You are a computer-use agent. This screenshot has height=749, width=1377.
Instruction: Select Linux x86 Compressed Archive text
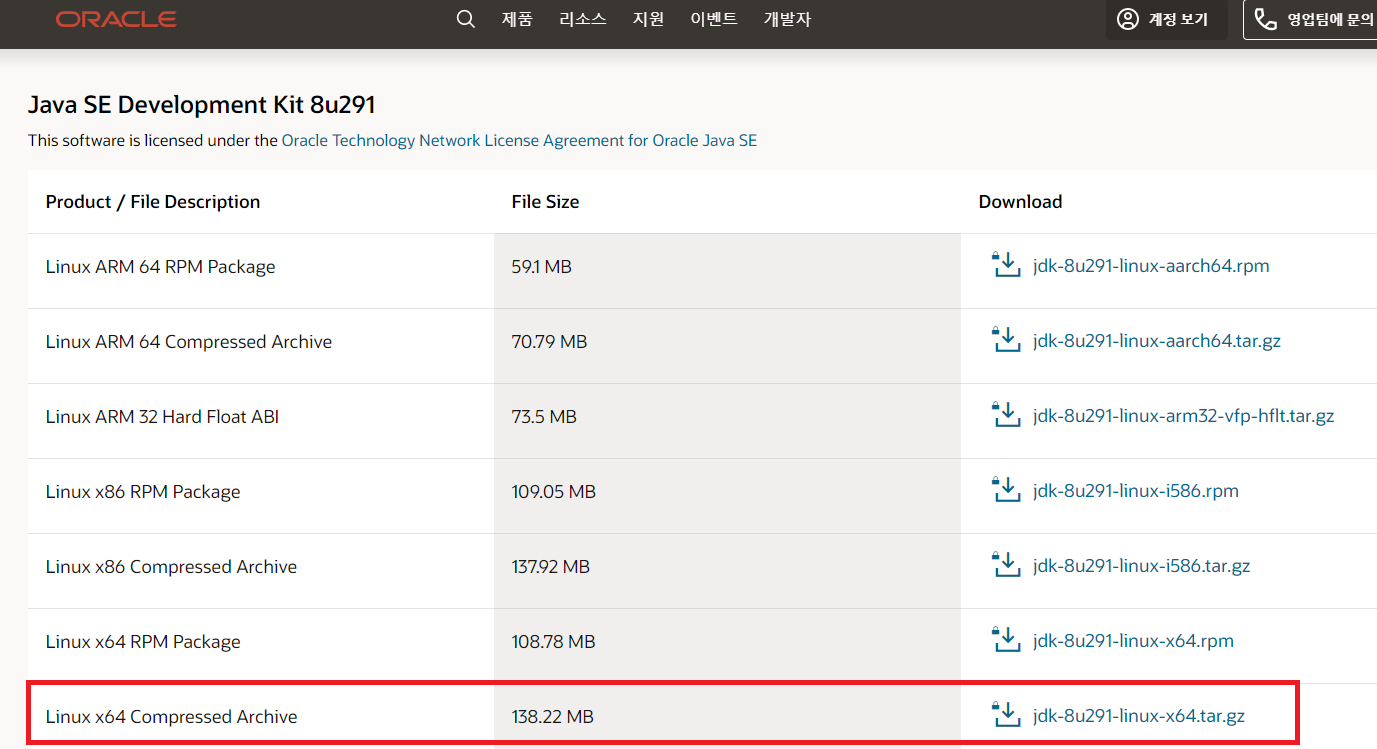[171, 567]
